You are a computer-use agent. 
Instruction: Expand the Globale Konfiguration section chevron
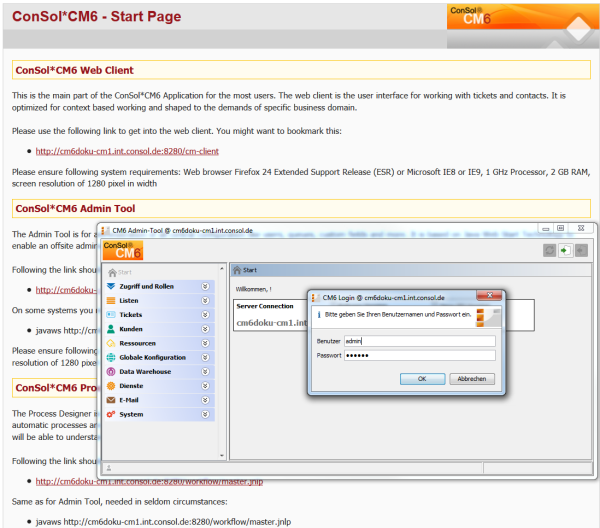coord(205,357)
